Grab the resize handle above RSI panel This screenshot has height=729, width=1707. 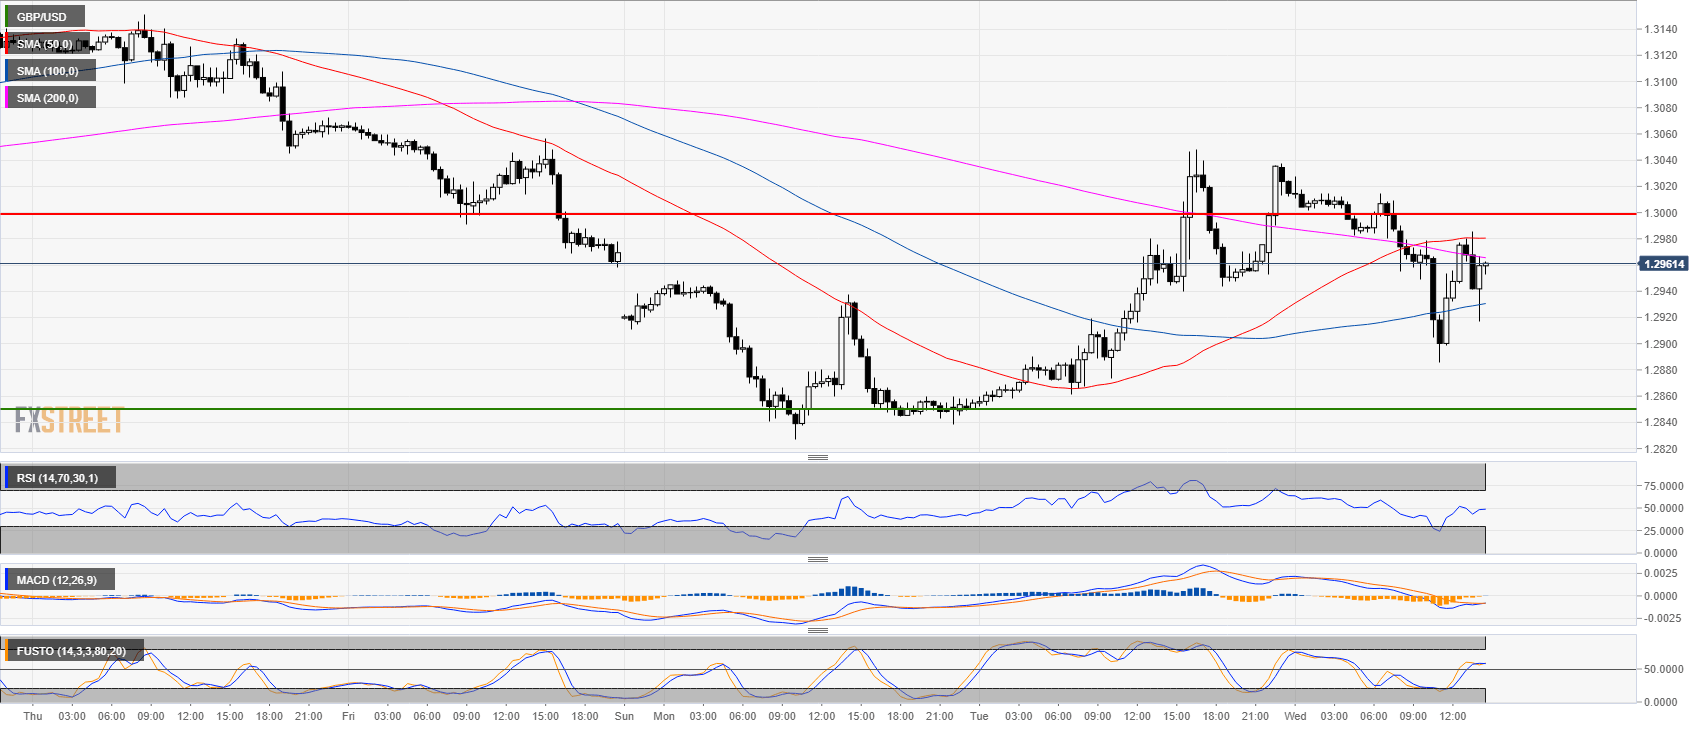tap(817, 457)
